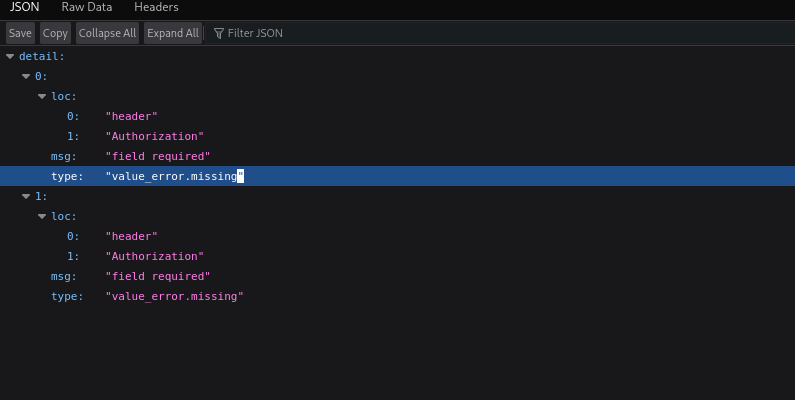Click Collapse All button

pos(107,33)
